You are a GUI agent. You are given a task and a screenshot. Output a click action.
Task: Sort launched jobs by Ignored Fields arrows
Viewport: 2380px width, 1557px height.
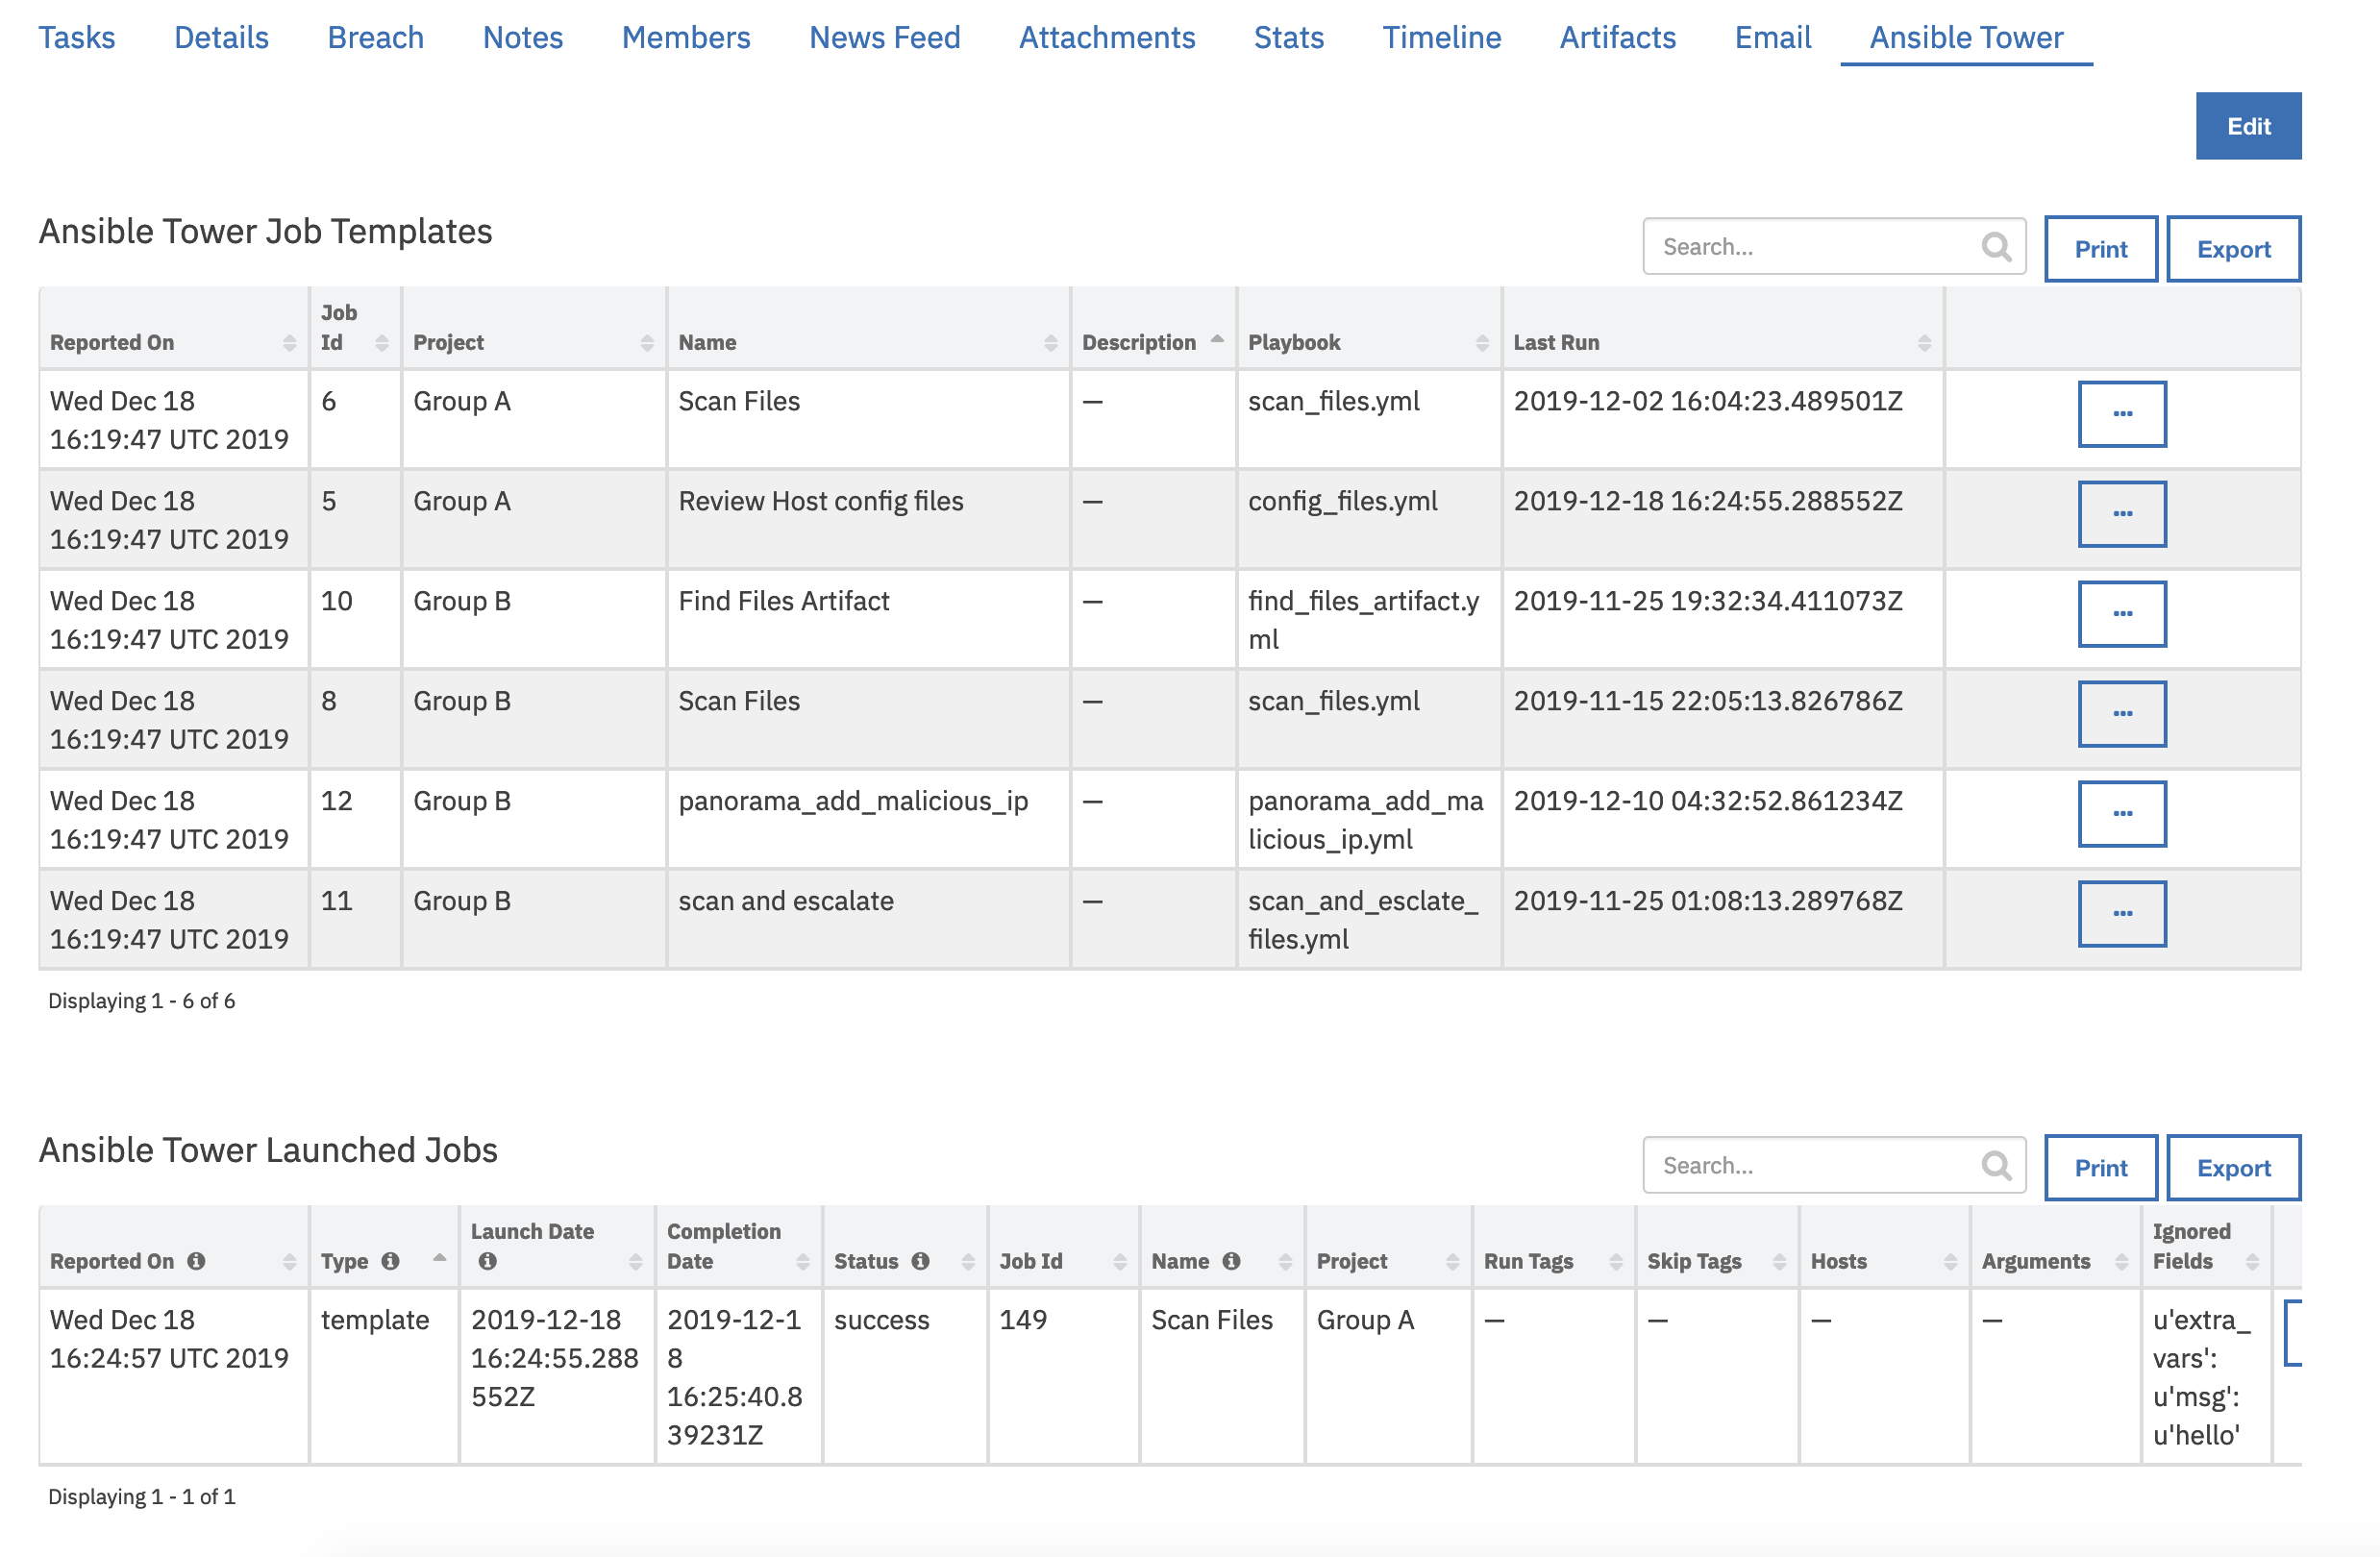(2253, 1262)
